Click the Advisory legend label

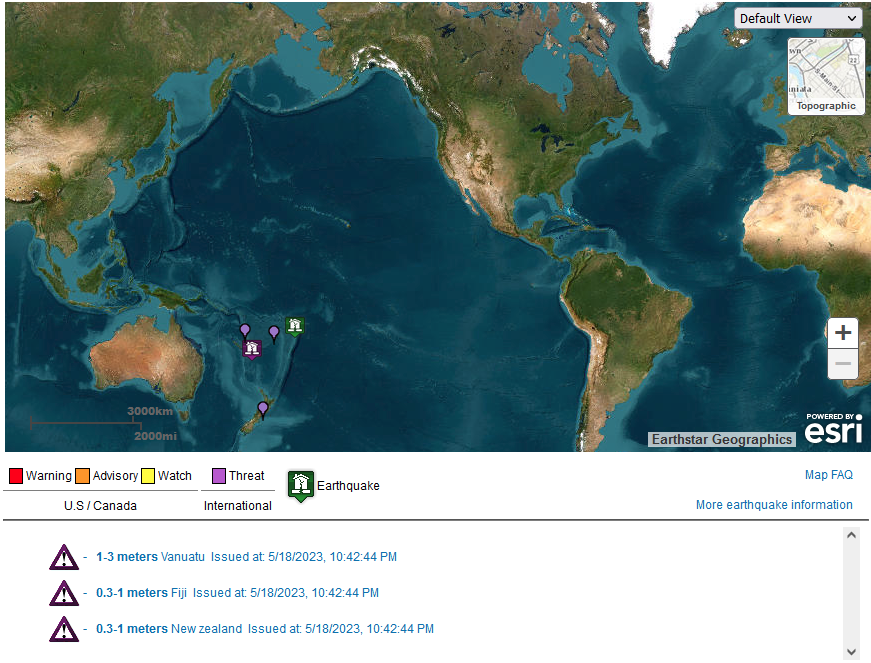click(116, 476)
